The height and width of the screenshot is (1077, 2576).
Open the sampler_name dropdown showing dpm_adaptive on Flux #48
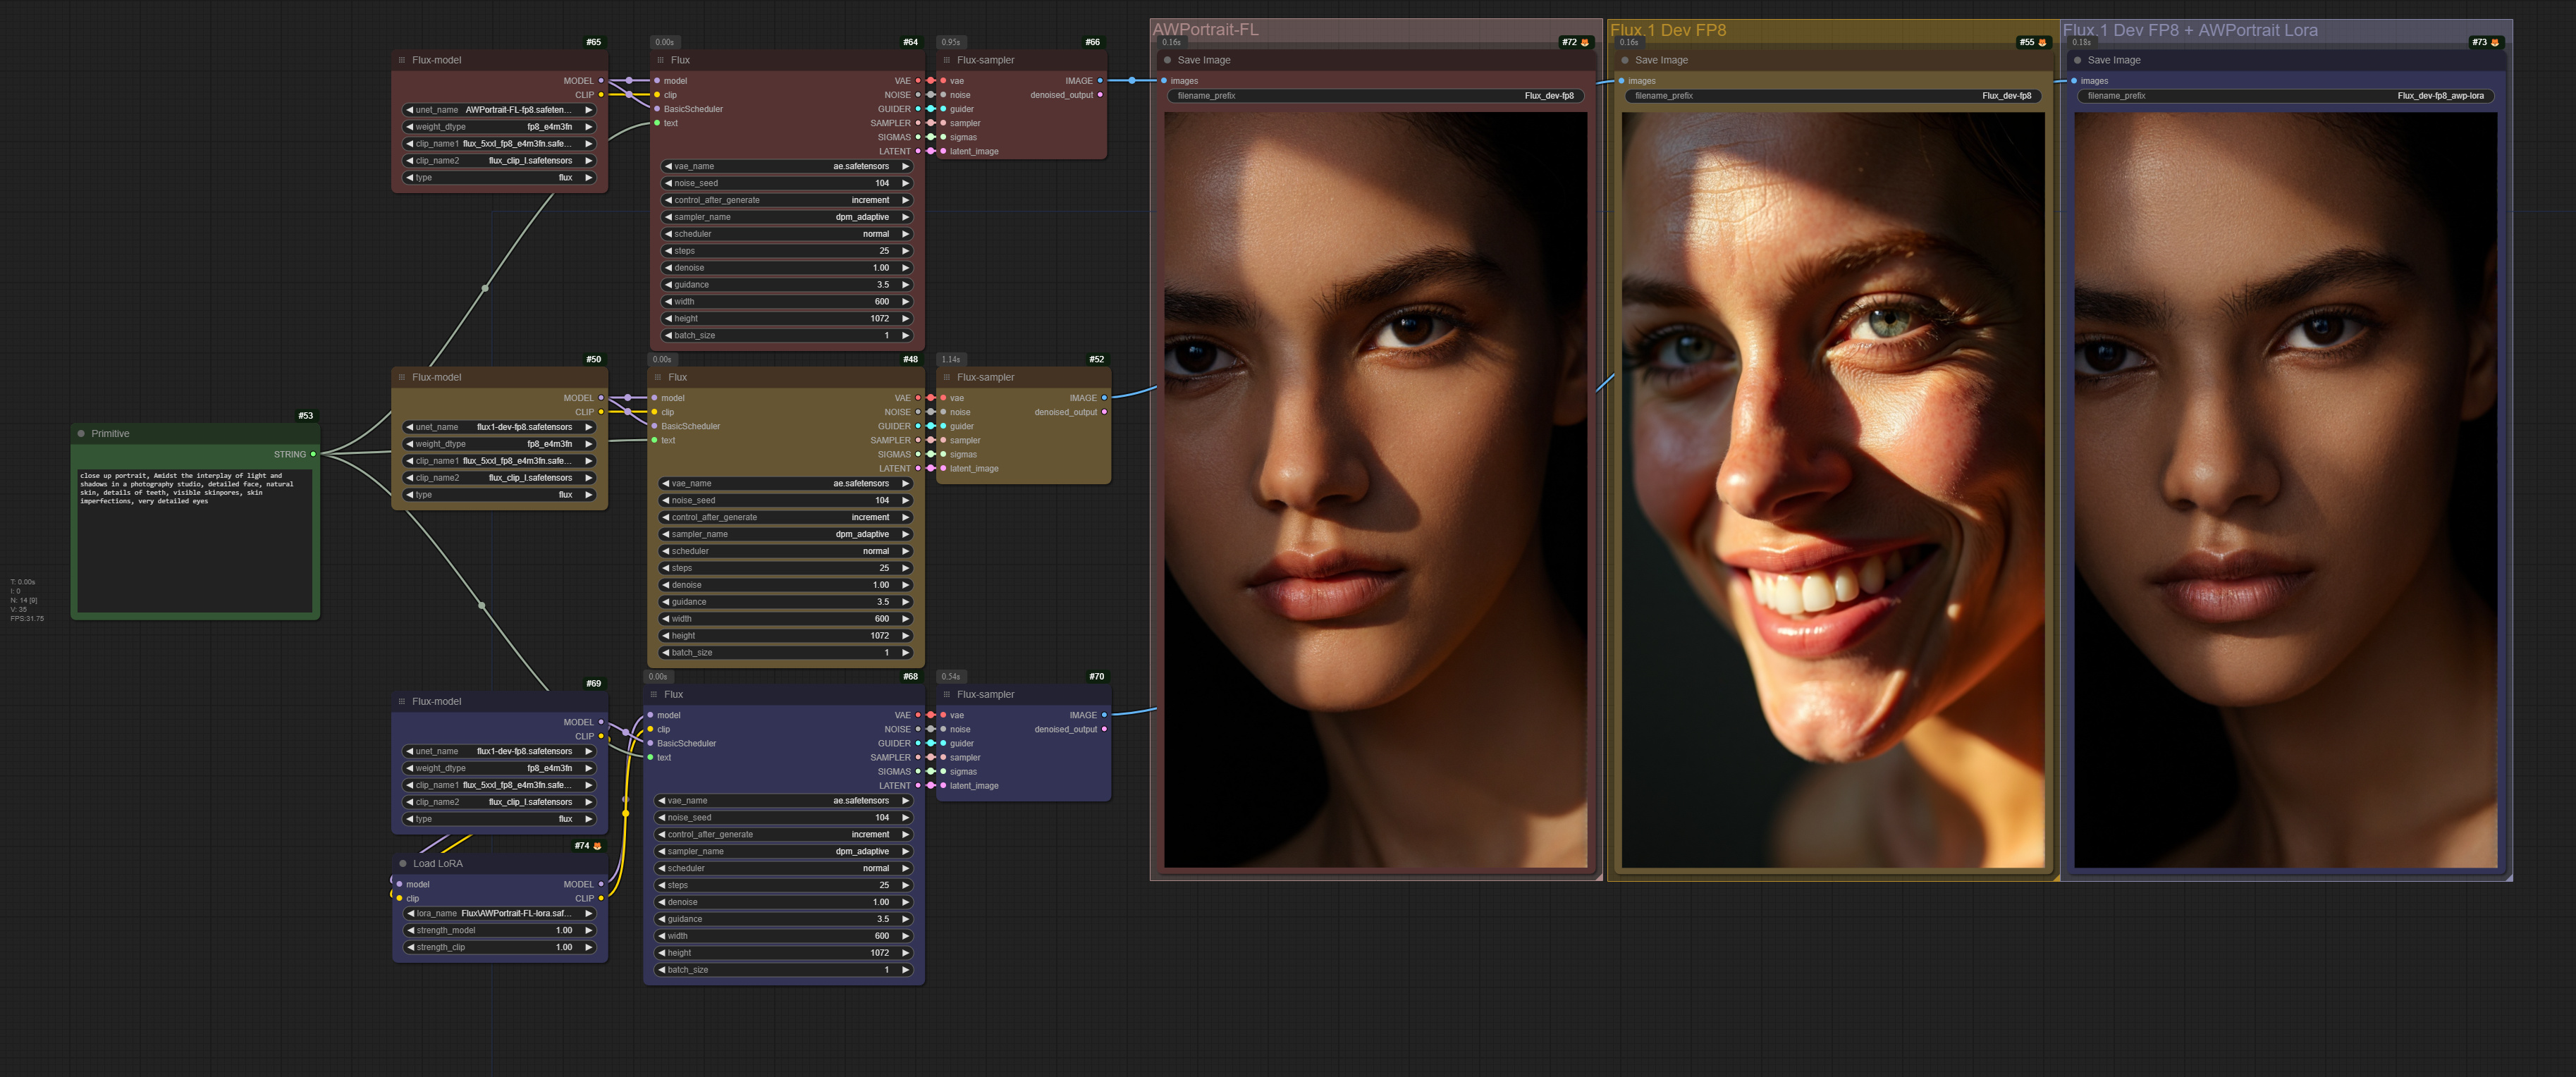coord(785,534)
